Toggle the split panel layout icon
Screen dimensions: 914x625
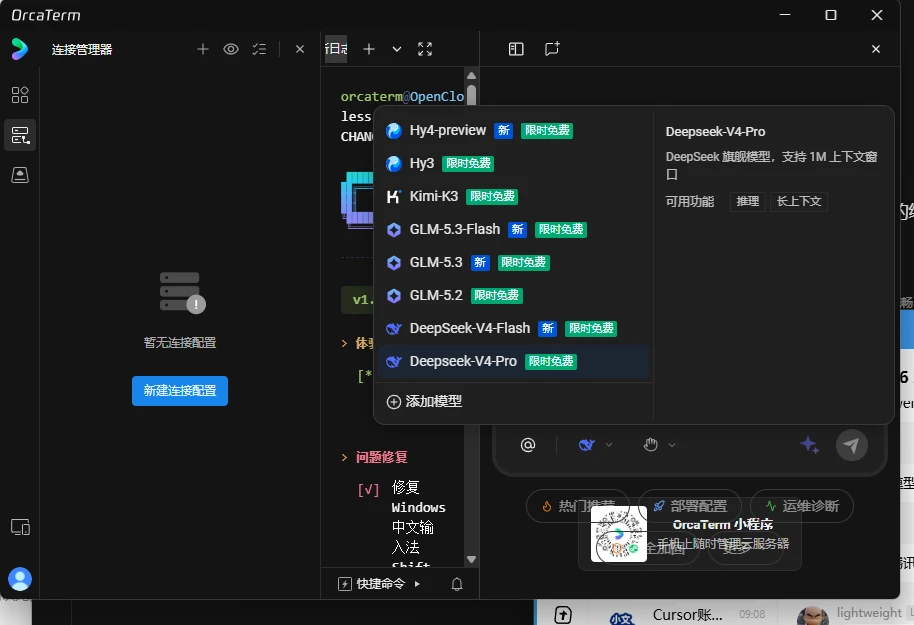pyautogui.click(x=516, y=49)
